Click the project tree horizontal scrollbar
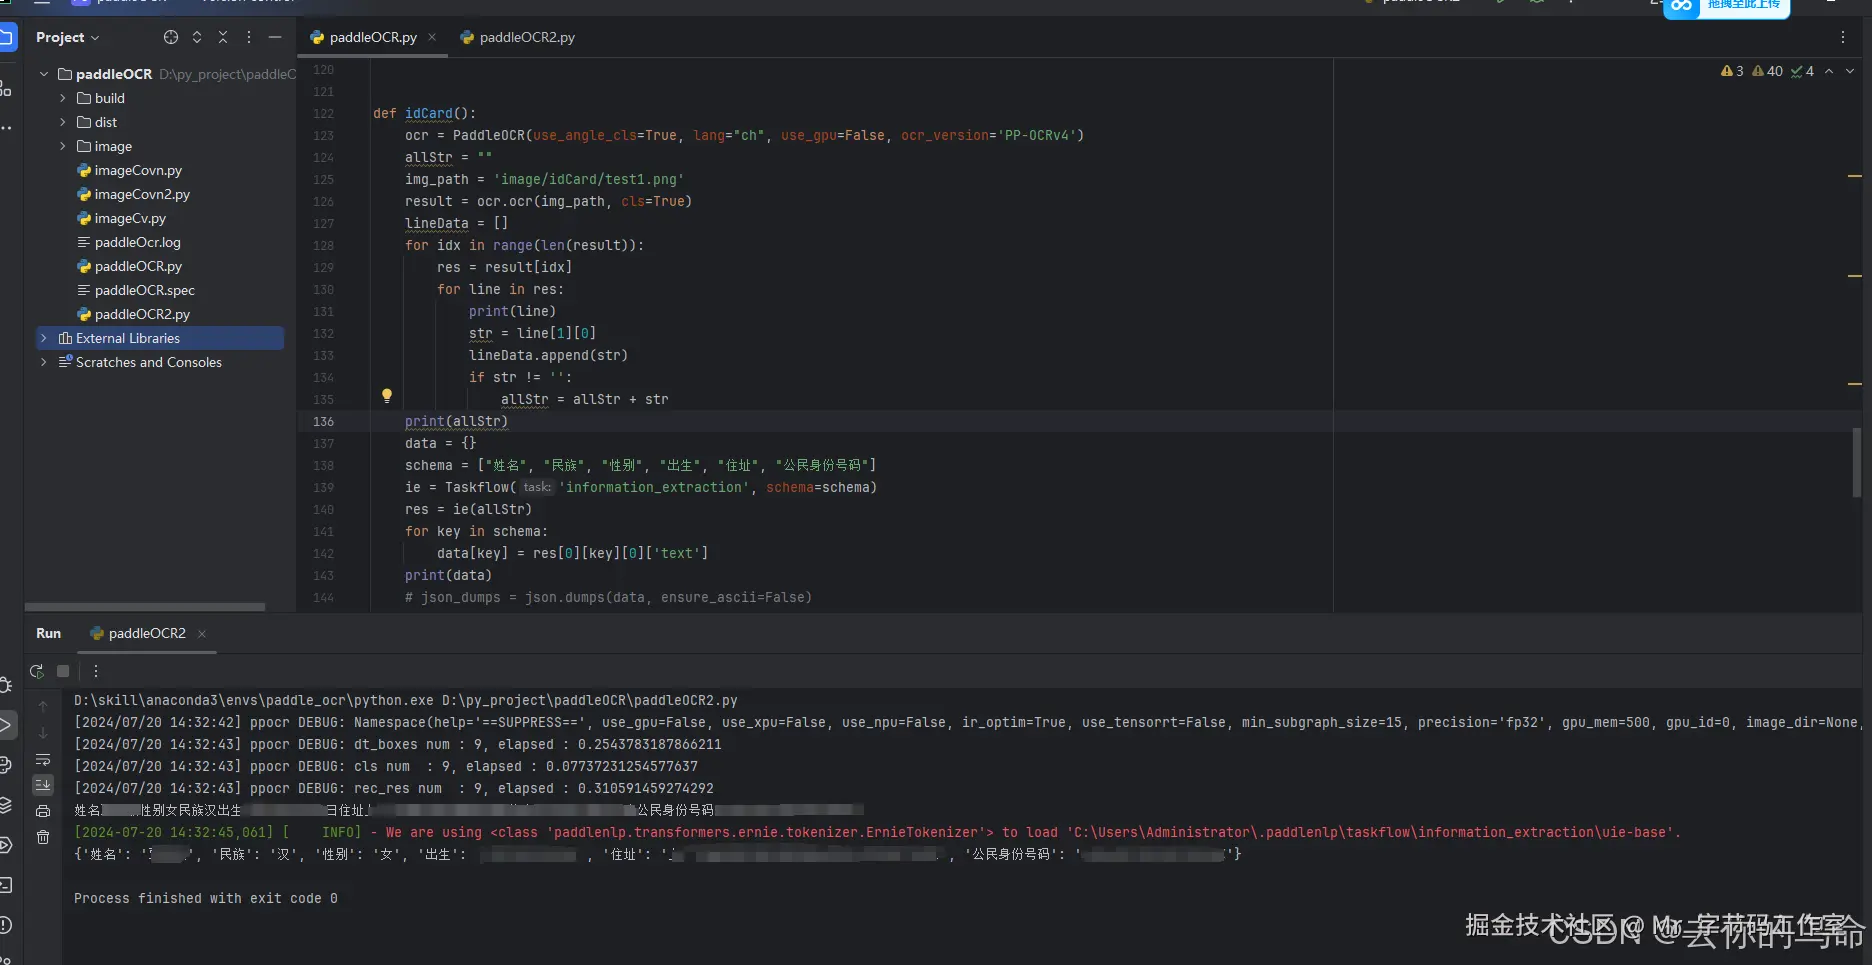The width and height of the screenshot is (1872, 965). pos(145,606)
